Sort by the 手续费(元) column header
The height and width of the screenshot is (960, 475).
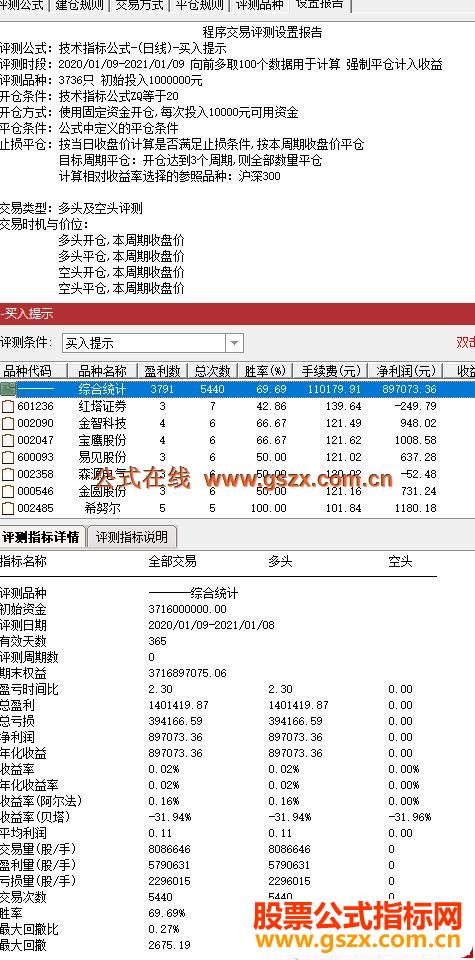coord(331,371)
